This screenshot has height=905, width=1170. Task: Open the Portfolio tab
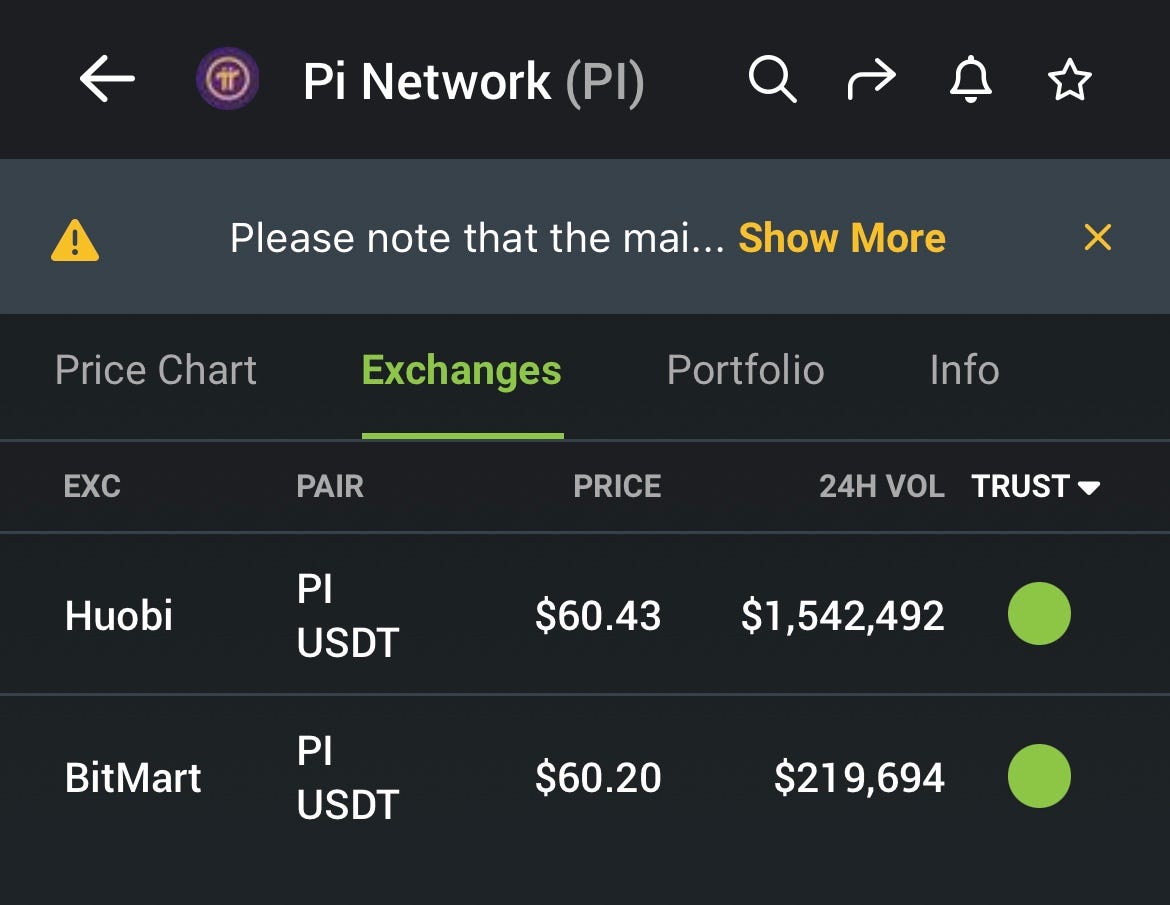pos(744,370)
